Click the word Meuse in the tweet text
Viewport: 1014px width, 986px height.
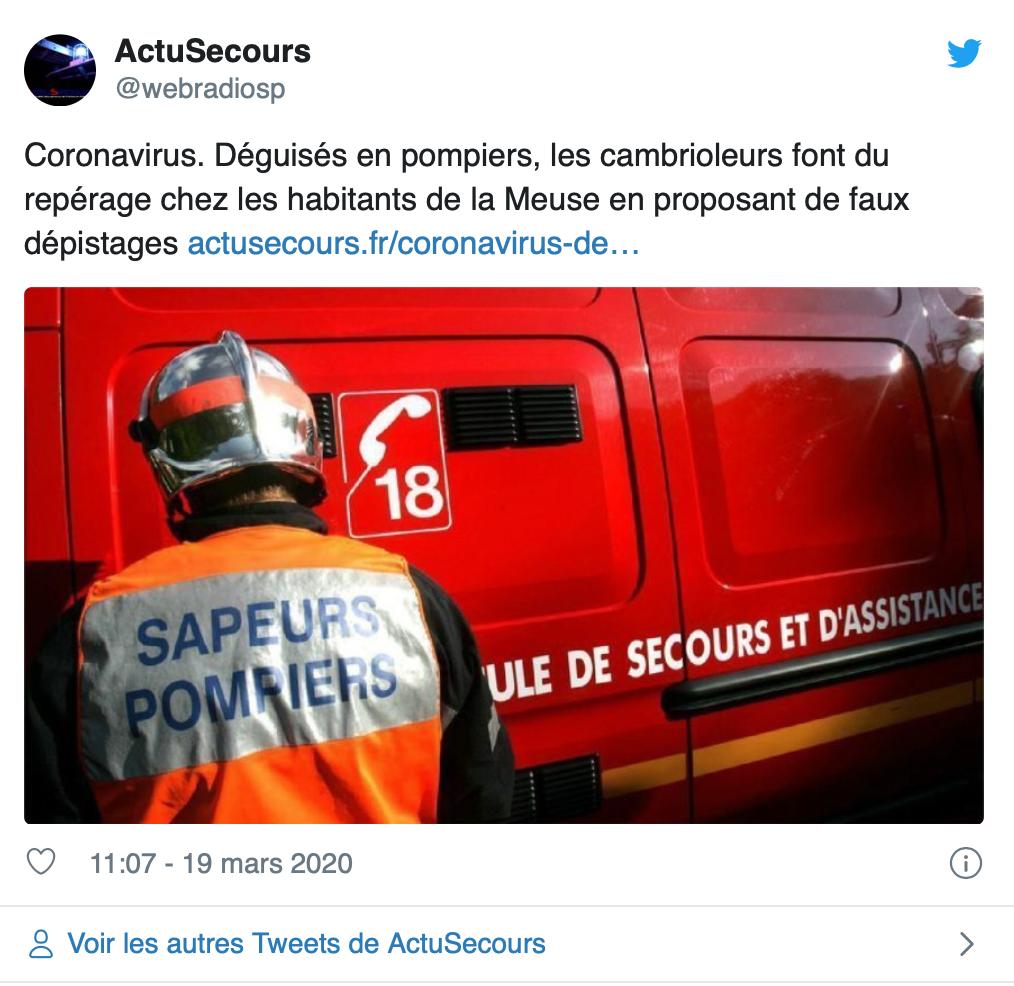coord(552,200)
